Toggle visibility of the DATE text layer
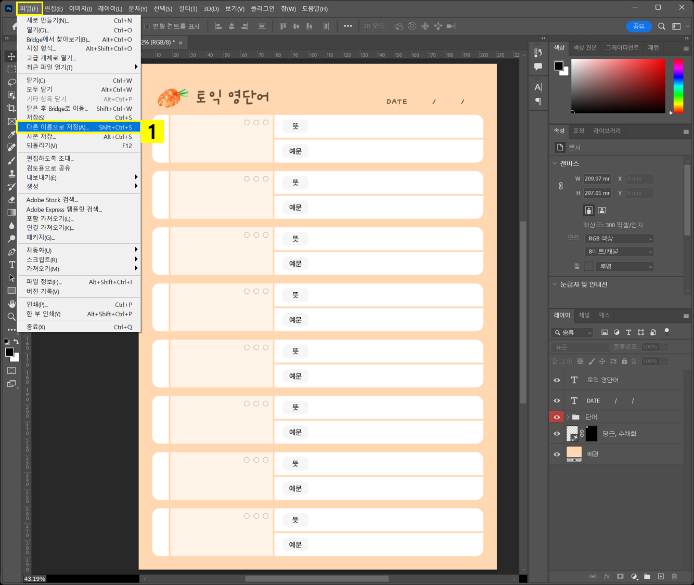 tap(558, 399)
